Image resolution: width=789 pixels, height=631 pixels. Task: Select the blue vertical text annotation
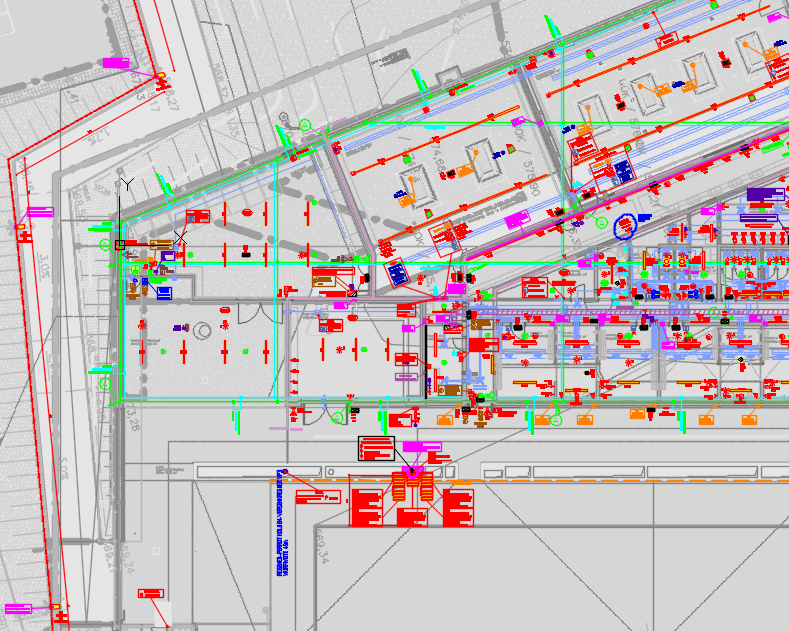point(282,523)
